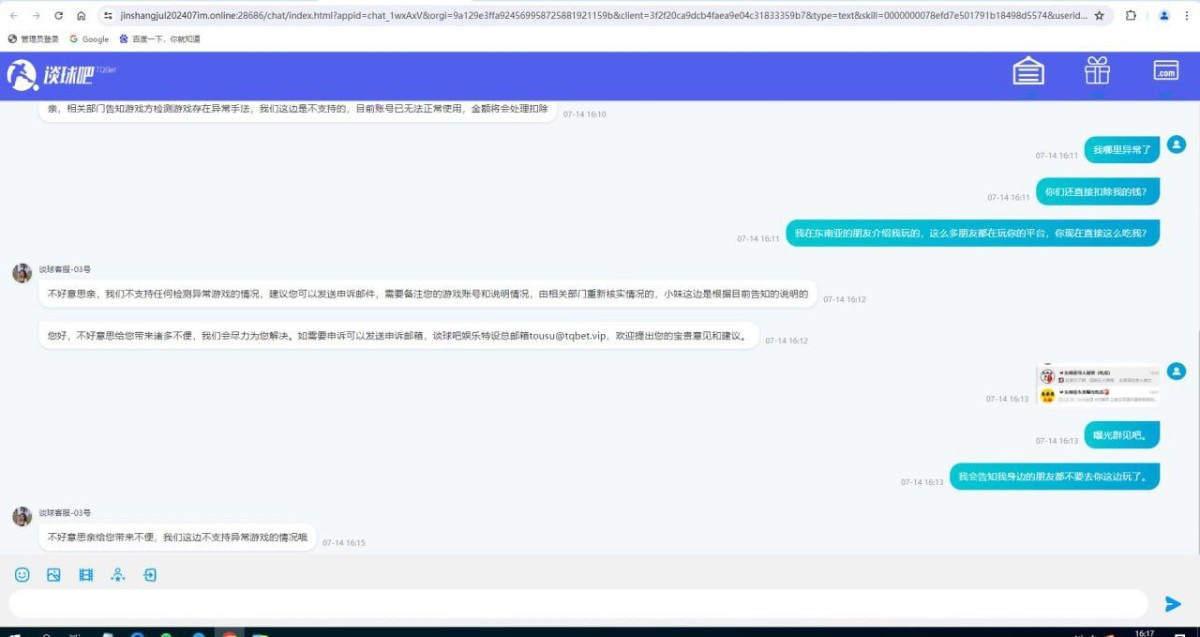This screenshot has height=637, width=1200.
Task: Open the browser extensions puzzle icon
Action: click(1130, 17)
